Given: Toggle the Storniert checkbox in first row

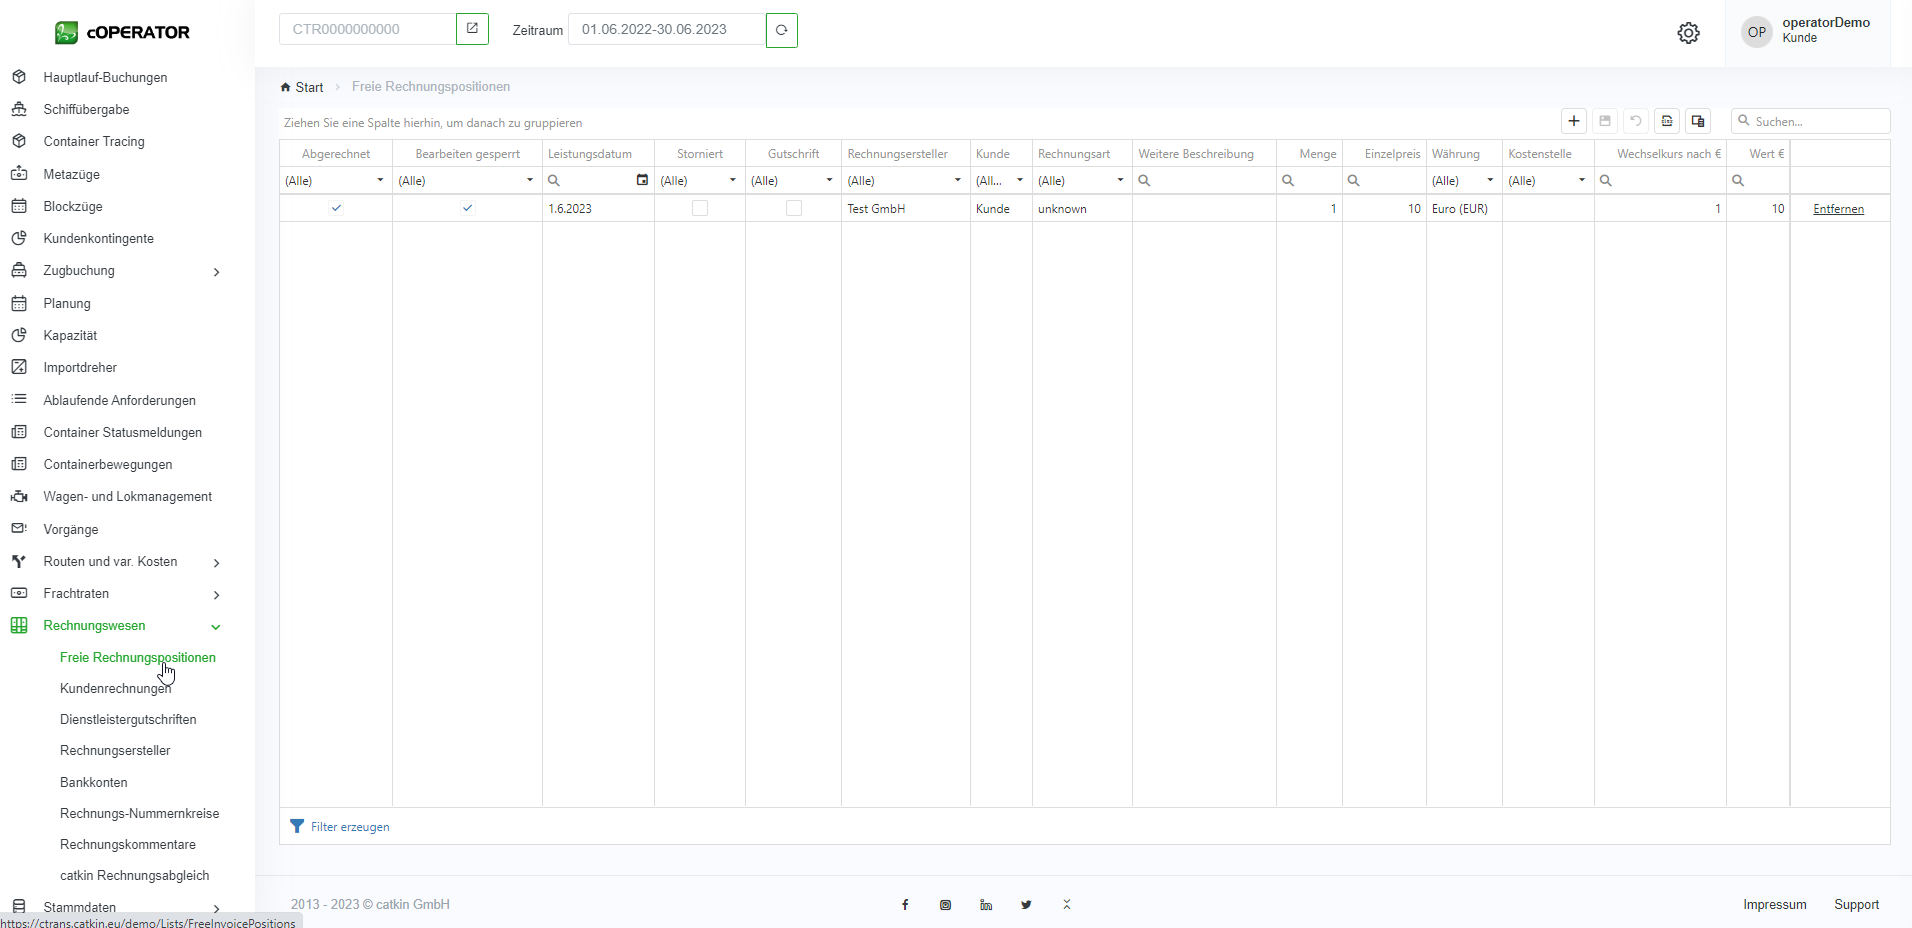Looking at the screenshot, I should pos(700,208).
